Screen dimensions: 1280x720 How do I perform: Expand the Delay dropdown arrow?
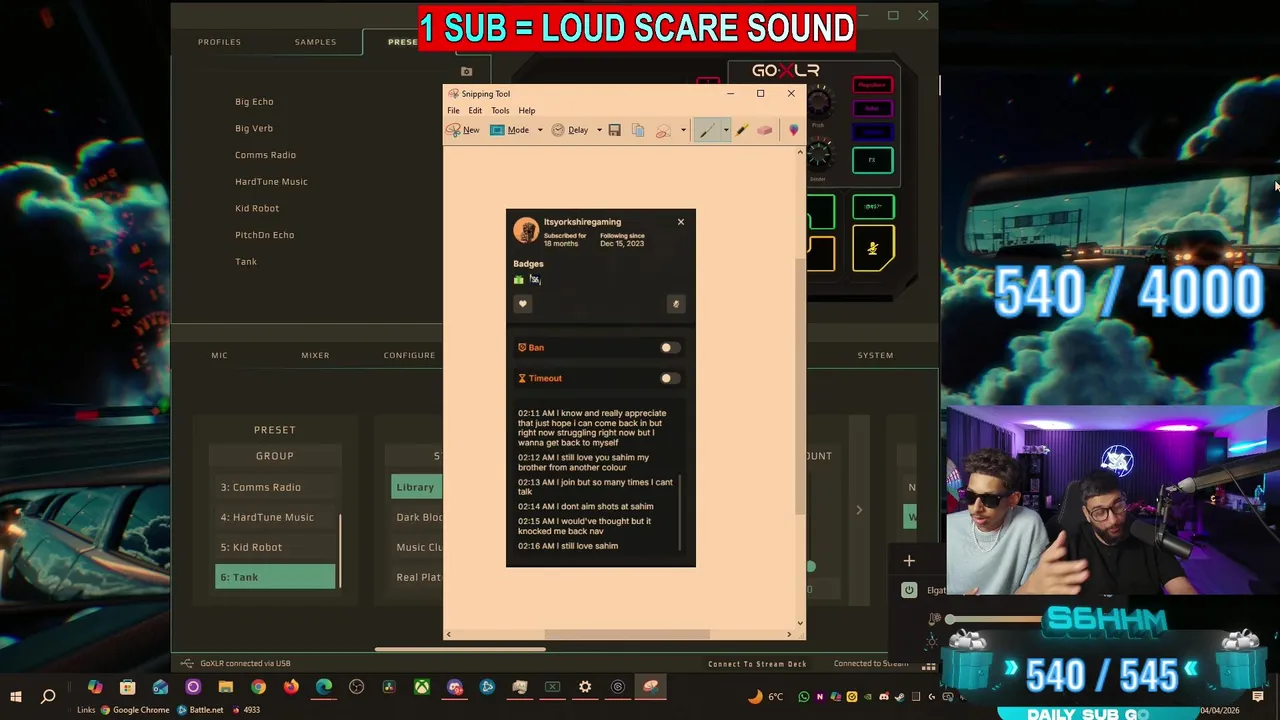pyautogui.click(x=599, y=130)
